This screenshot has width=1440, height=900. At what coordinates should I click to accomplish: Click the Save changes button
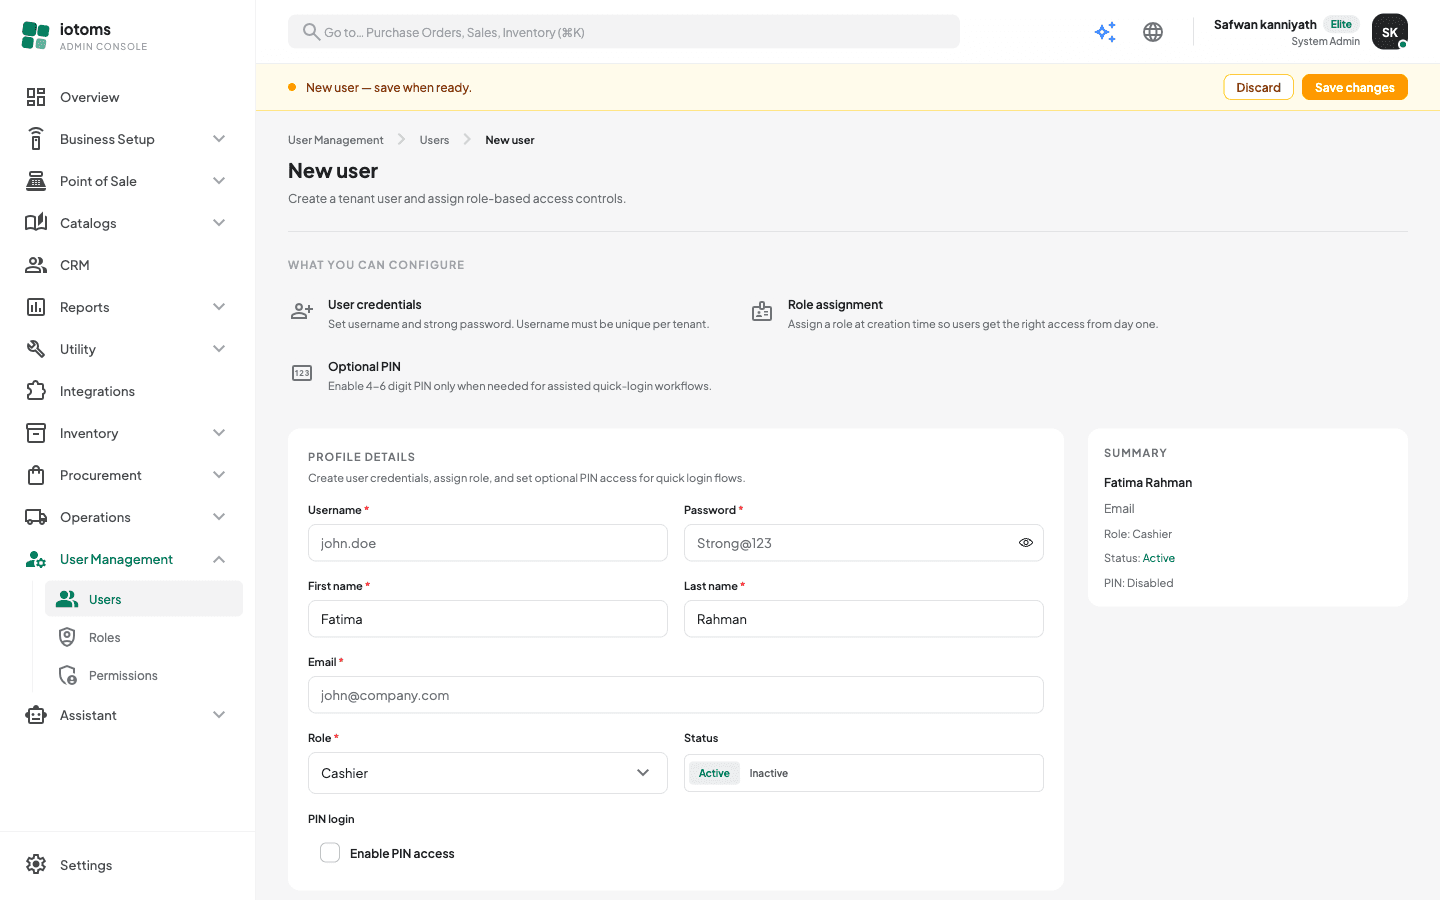point(1354,87)
